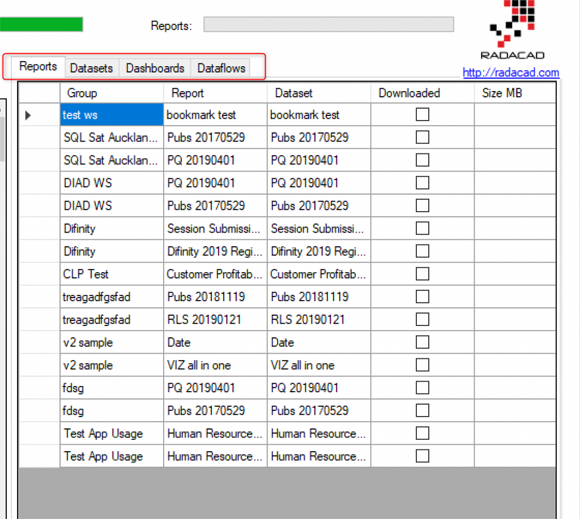Switch to the Reports tab

38,67
